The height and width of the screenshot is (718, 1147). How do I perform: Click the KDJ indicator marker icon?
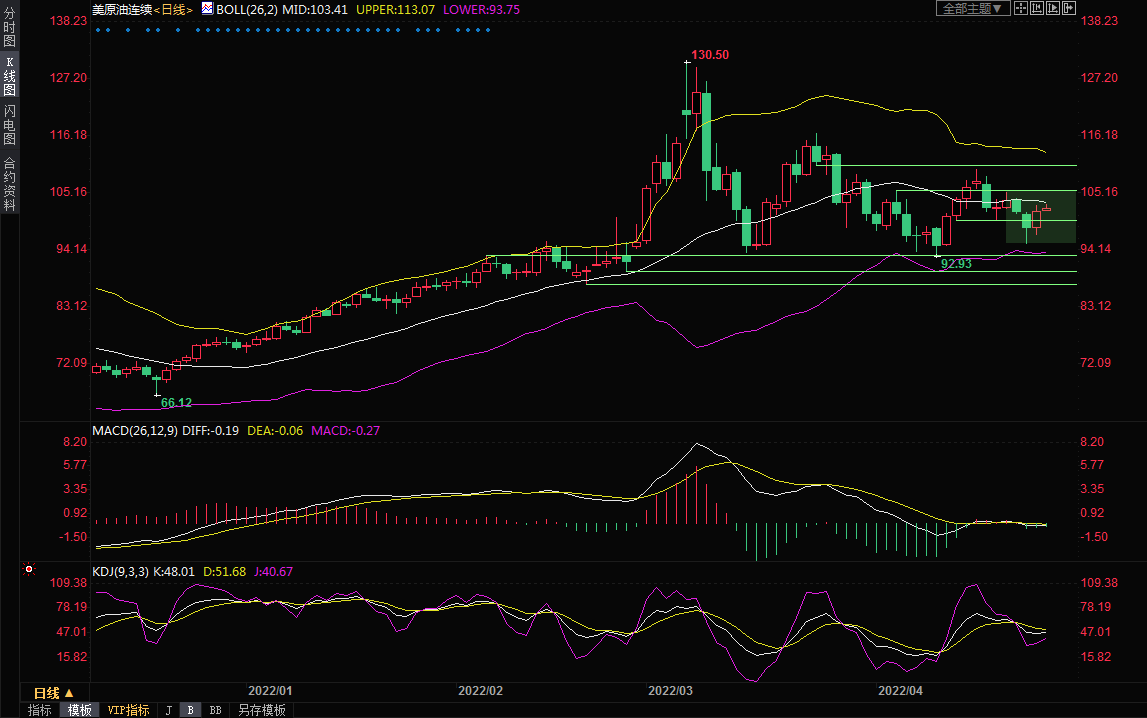coord(28,570)
